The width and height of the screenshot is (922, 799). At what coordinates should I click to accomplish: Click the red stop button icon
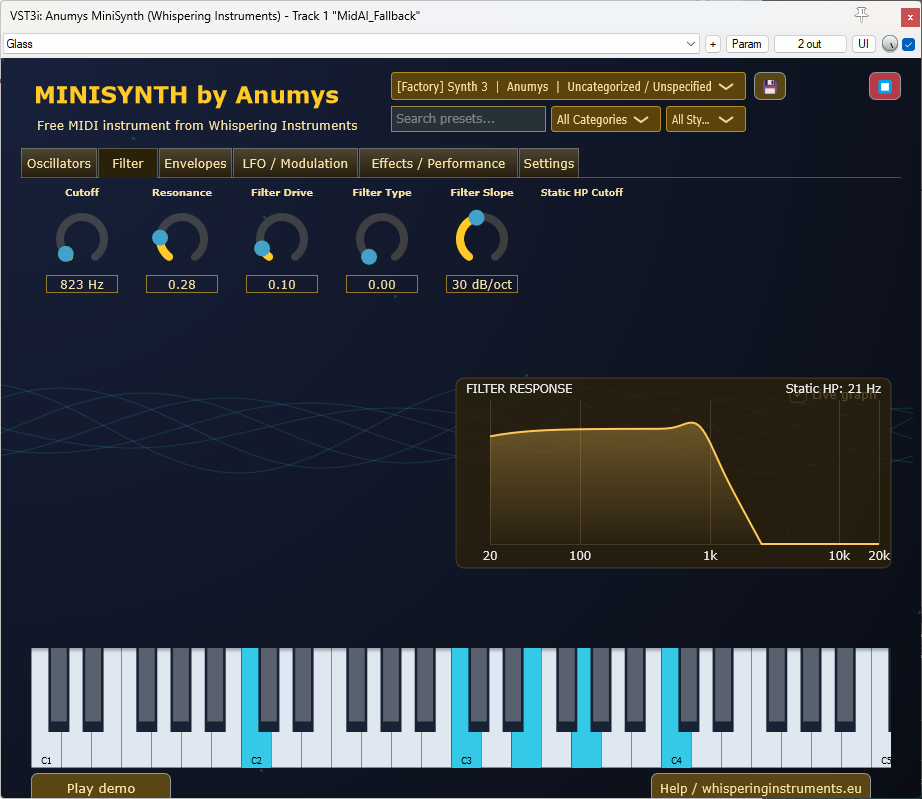coord(884,87)
